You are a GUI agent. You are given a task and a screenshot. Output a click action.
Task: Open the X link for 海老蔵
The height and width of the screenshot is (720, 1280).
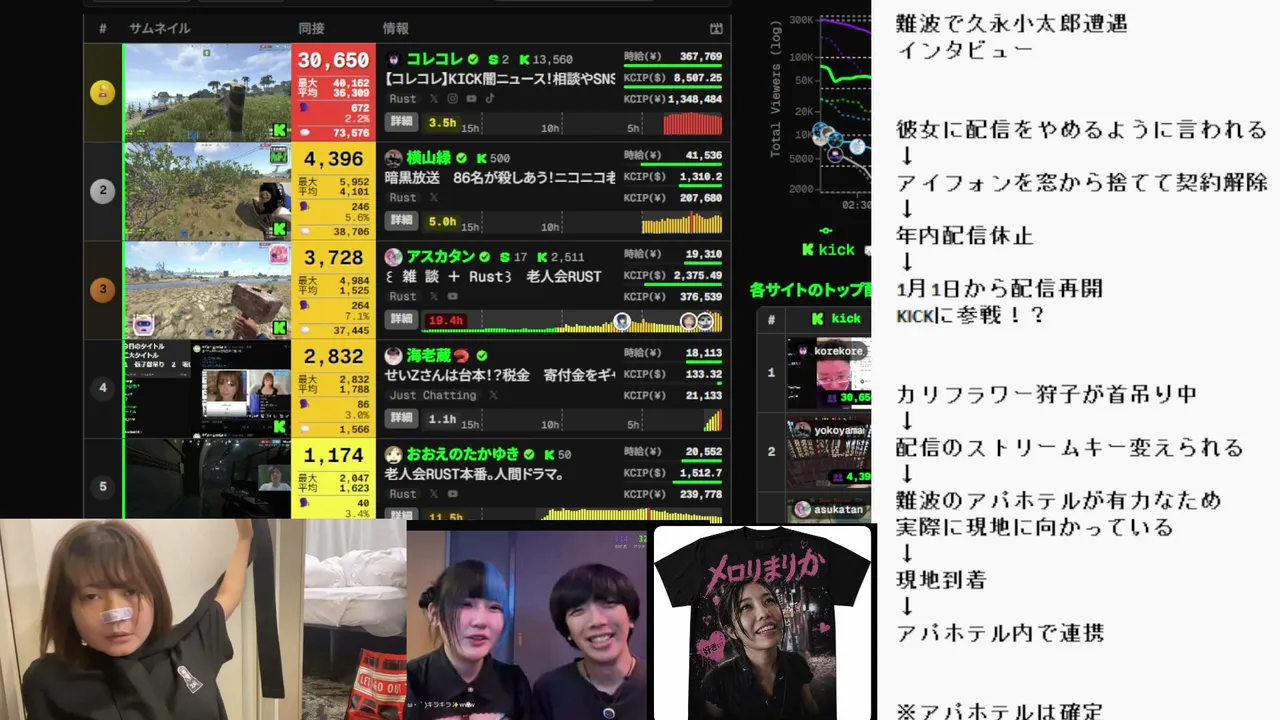[493, 396]
